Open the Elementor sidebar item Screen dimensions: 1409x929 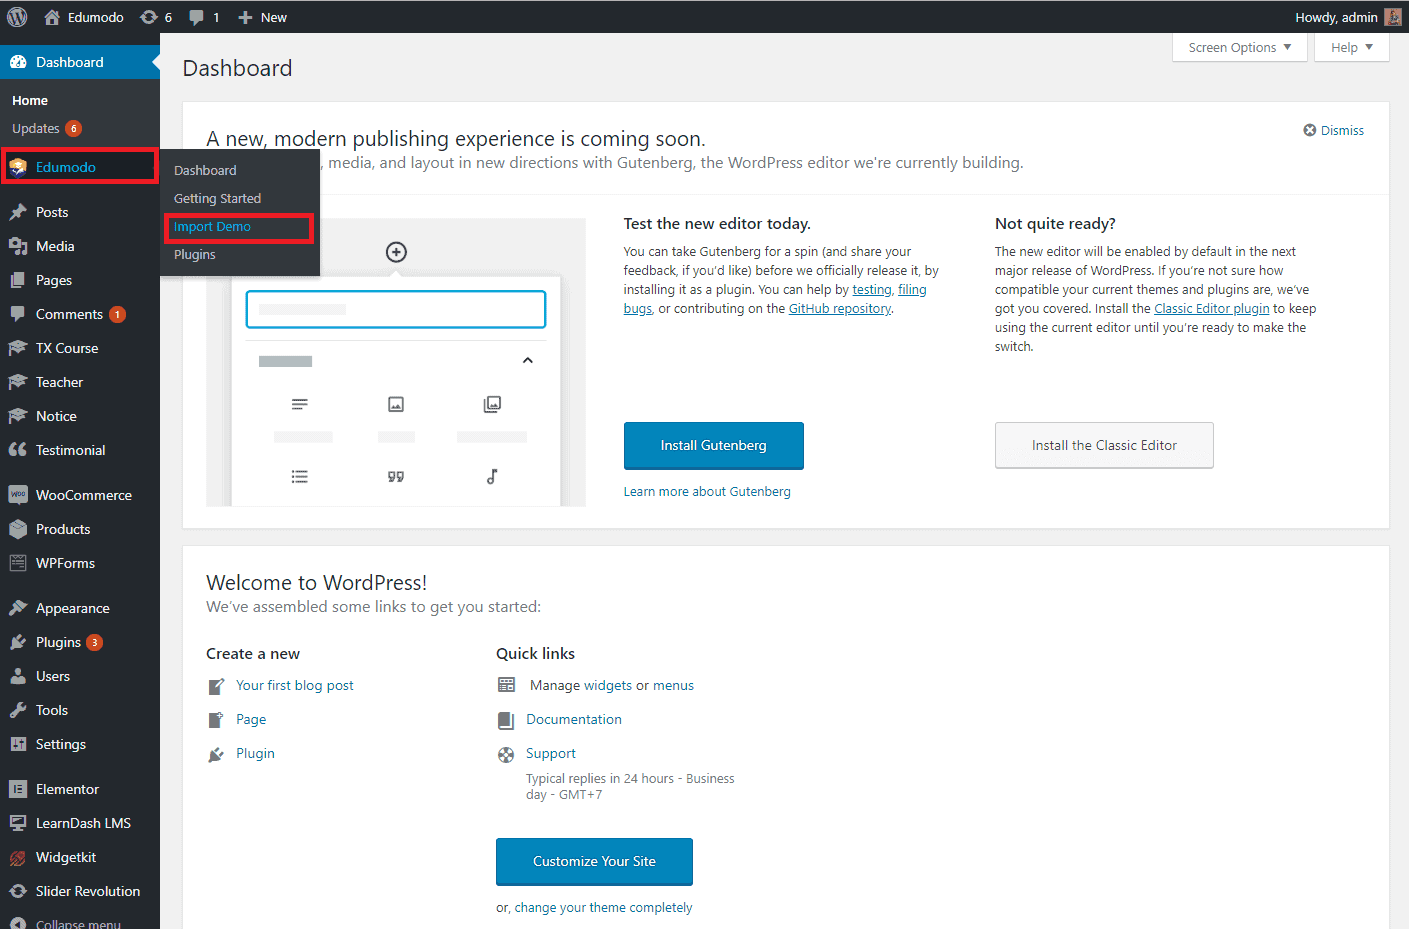point(68,789)
